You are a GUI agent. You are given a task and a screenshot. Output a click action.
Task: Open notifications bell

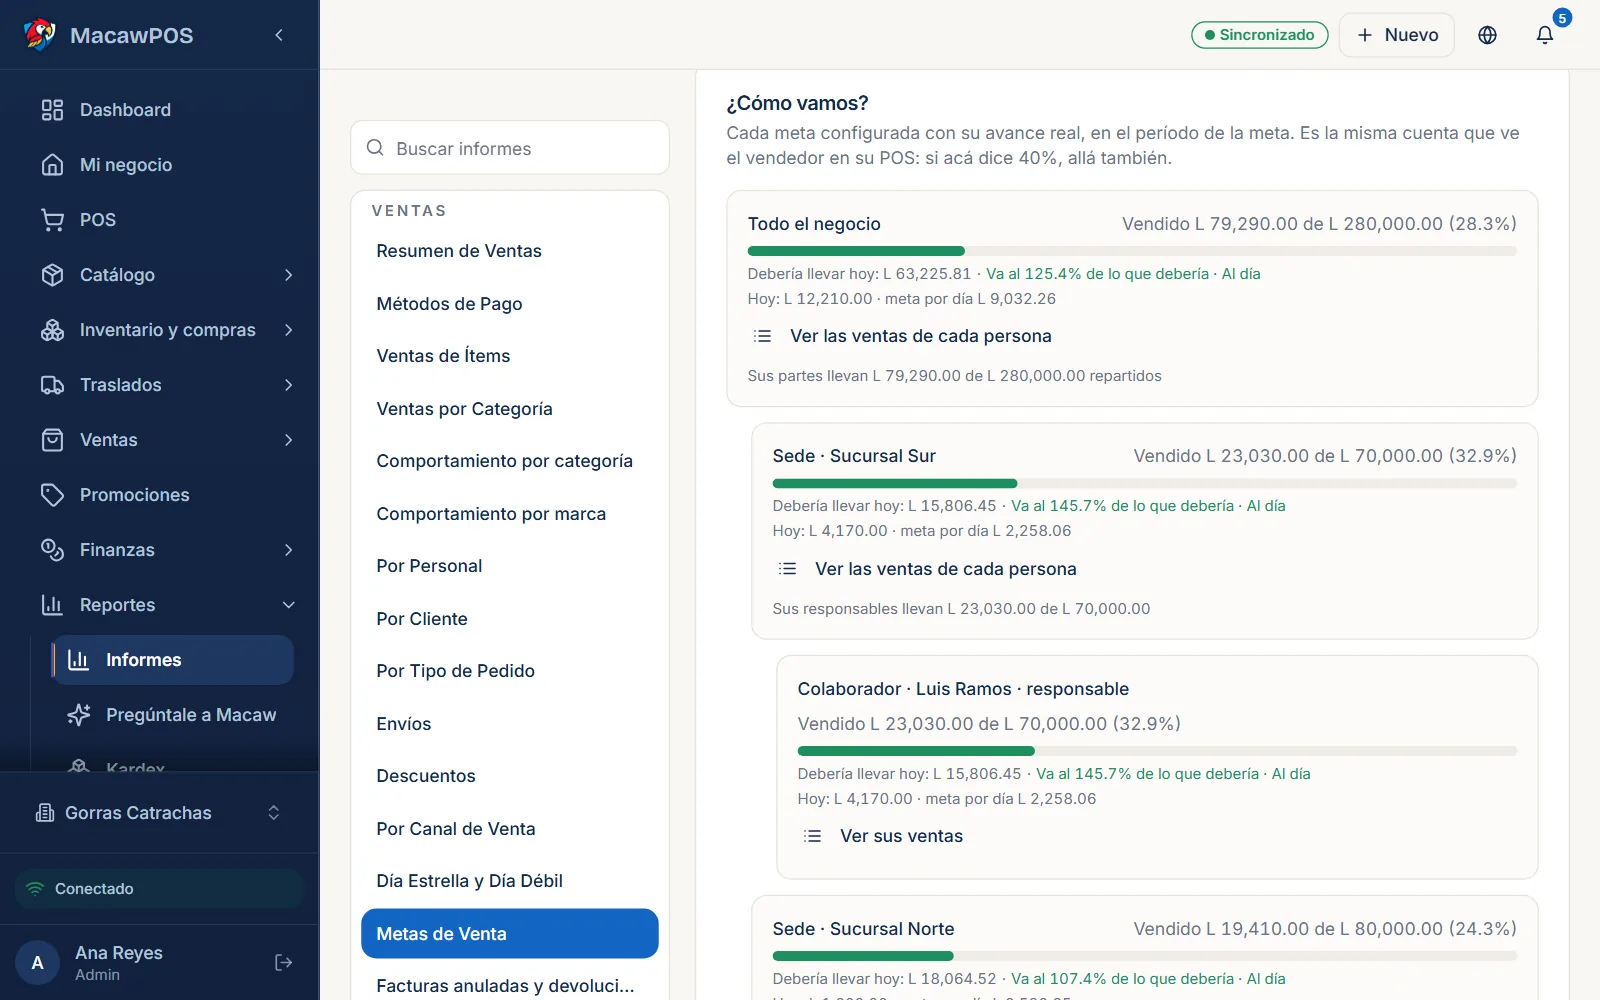[x=1545, y=35]
